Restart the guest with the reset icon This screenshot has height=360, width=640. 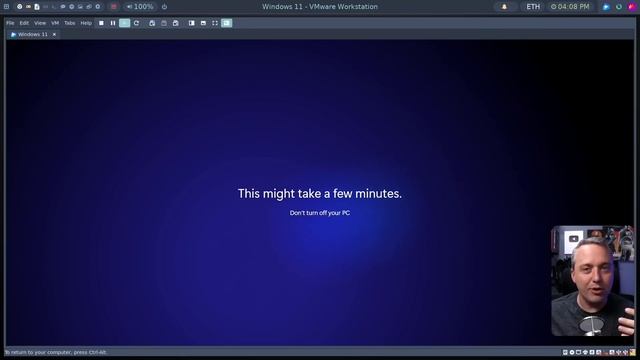coord(136,23)
